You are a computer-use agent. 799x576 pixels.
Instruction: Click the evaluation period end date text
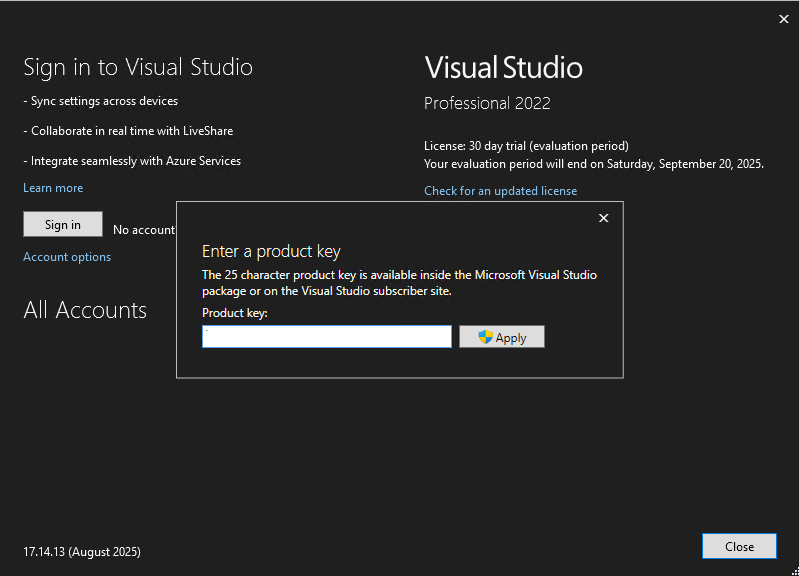594,164
